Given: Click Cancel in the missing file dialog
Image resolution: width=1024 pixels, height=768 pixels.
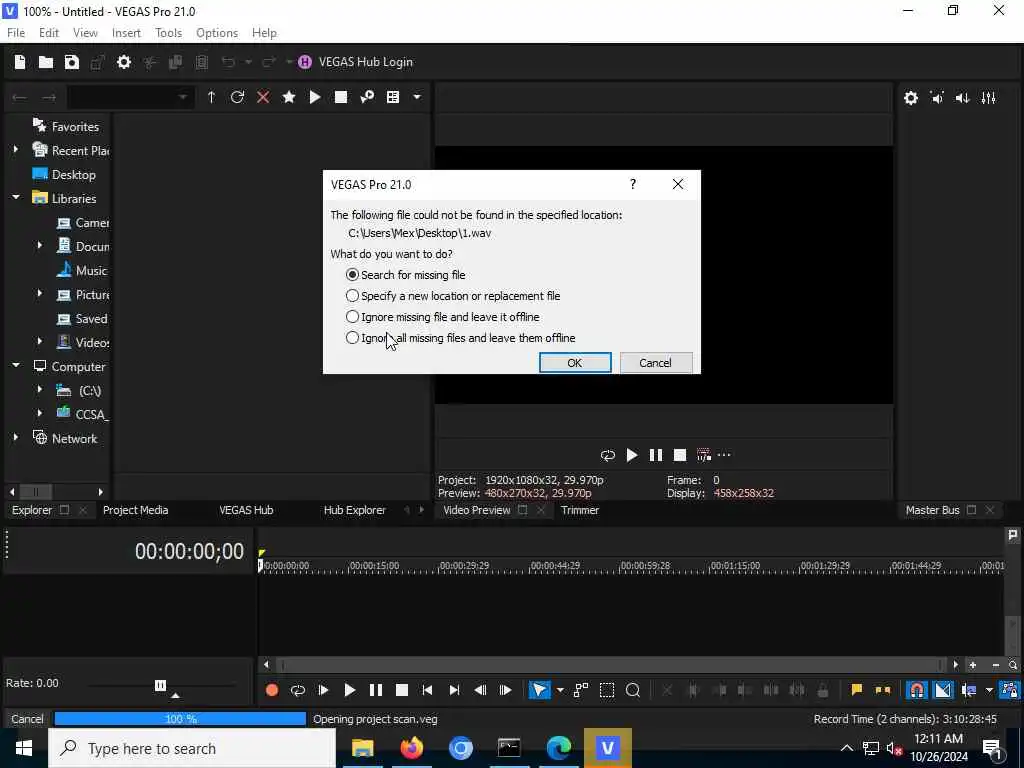Looking at the screenshot, I should tap(656, 362).
